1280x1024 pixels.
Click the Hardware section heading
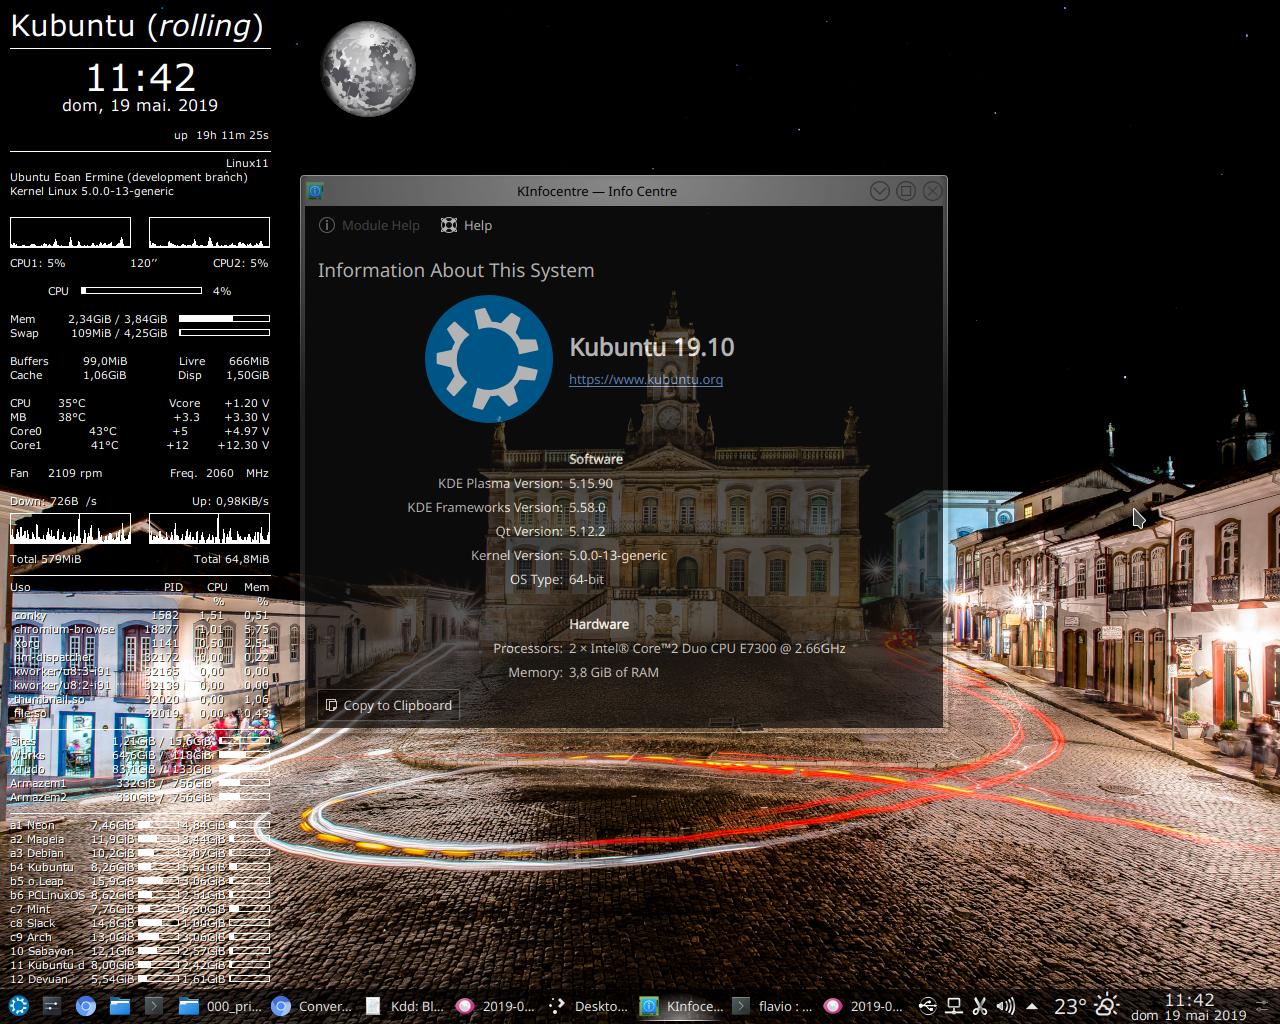coord(599,624)
